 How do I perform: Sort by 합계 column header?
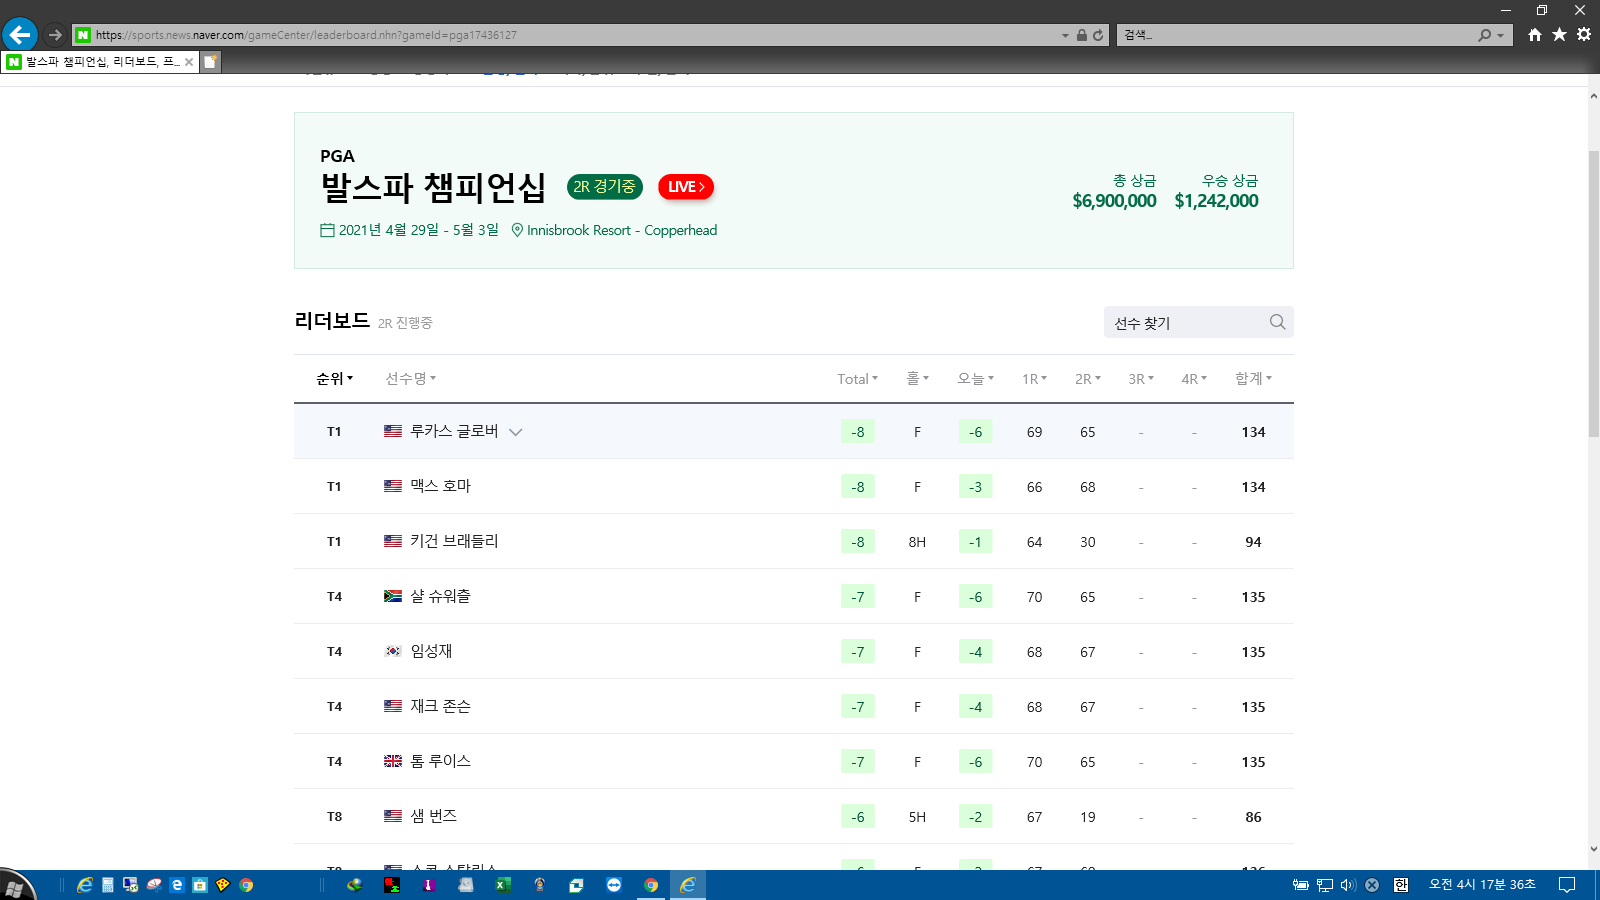pyautogui.click(x=1253, y=378)
